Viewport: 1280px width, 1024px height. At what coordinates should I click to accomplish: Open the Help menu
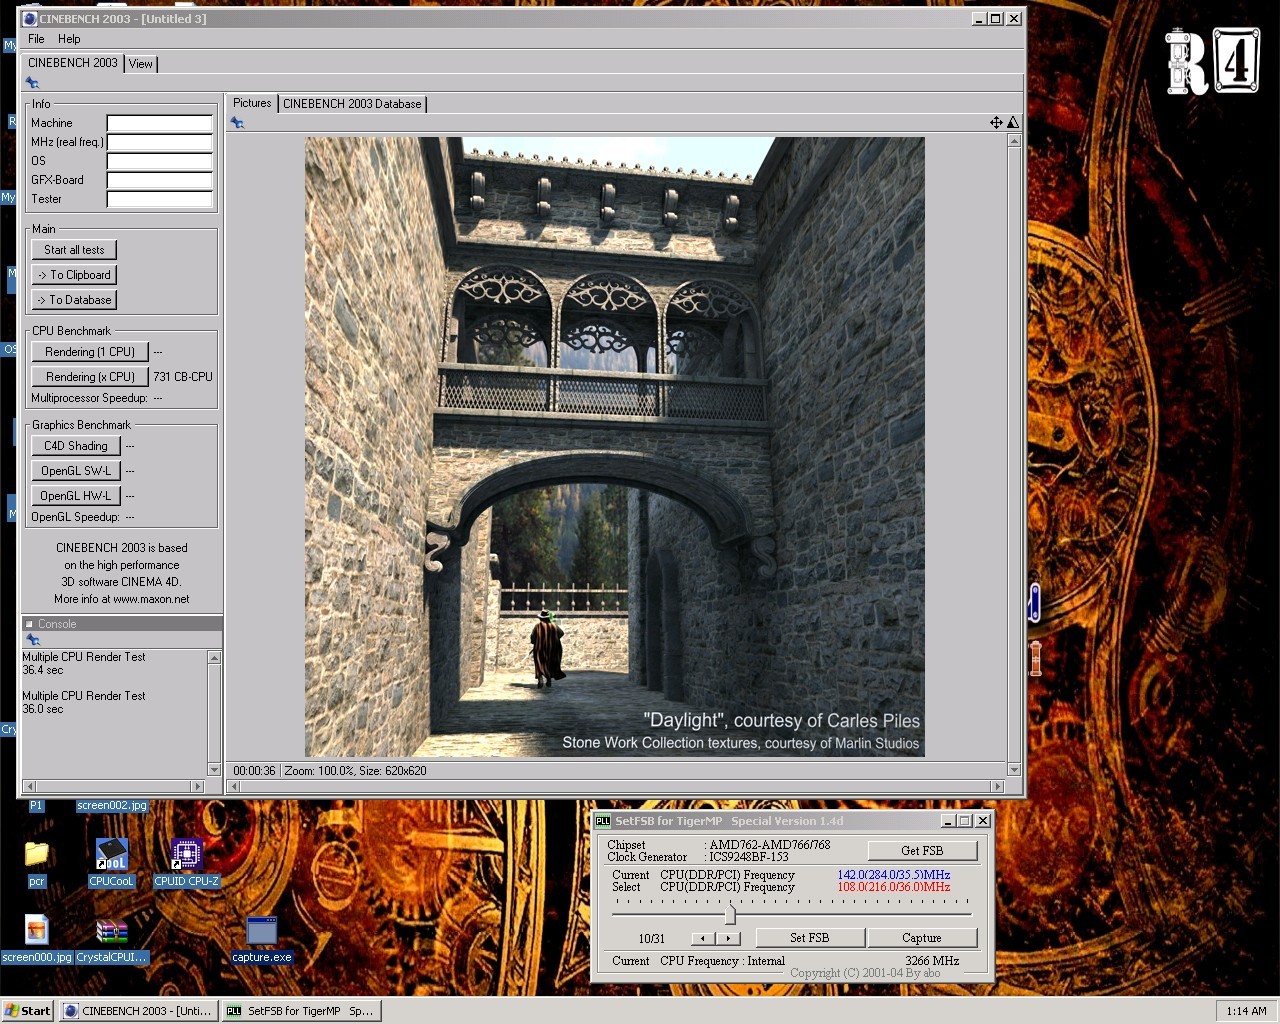click(69, 39)
